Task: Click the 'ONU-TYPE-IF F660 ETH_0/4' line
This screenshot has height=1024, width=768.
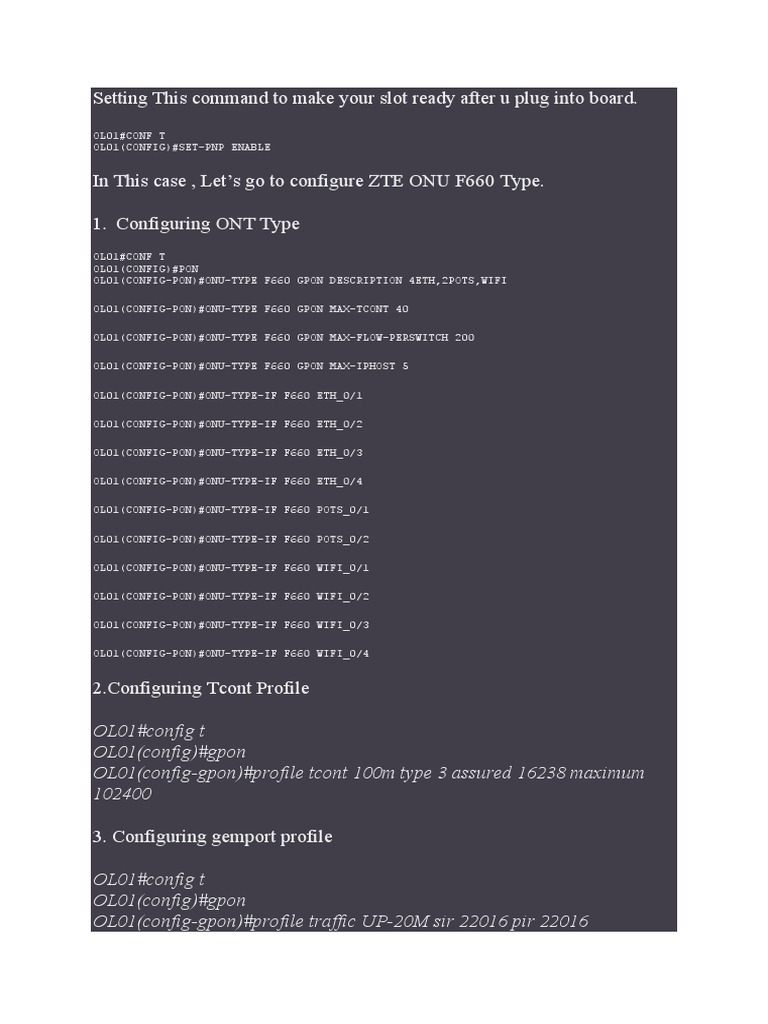Action: pos(228,482)
